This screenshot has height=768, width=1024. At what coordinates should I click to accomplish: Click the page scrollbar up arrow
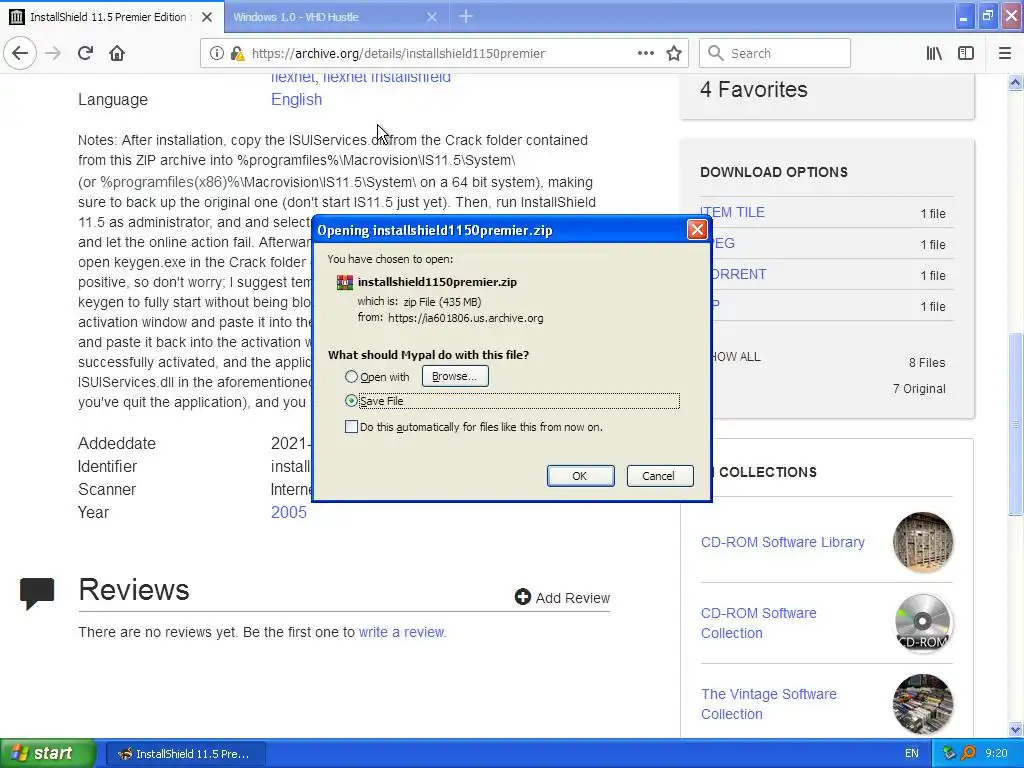(1016, 82)
